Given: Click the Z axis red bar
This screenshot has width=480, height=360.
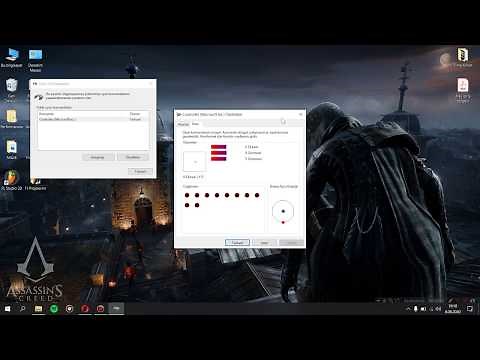Looking at the screenshot, I should tap(219, 147).
